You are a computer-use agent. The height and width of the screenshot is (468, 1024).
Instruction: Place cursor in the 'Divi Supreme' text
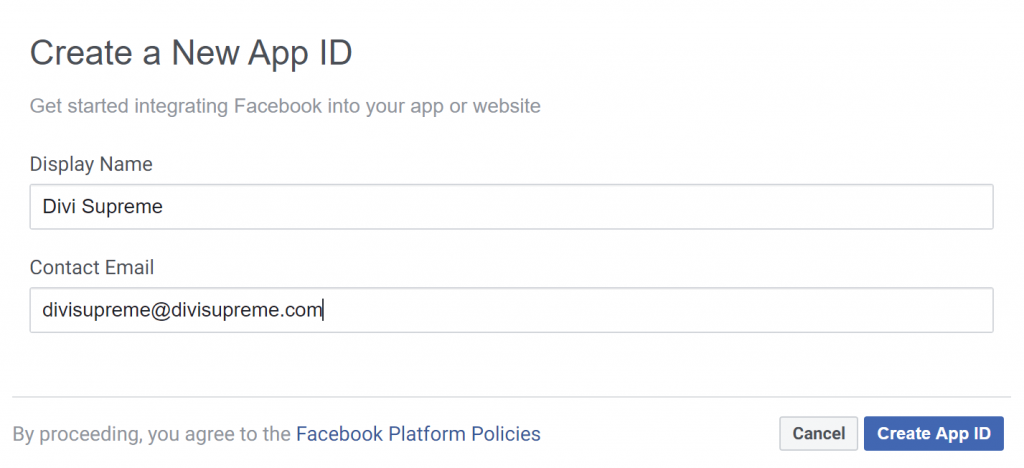point(103,207)
